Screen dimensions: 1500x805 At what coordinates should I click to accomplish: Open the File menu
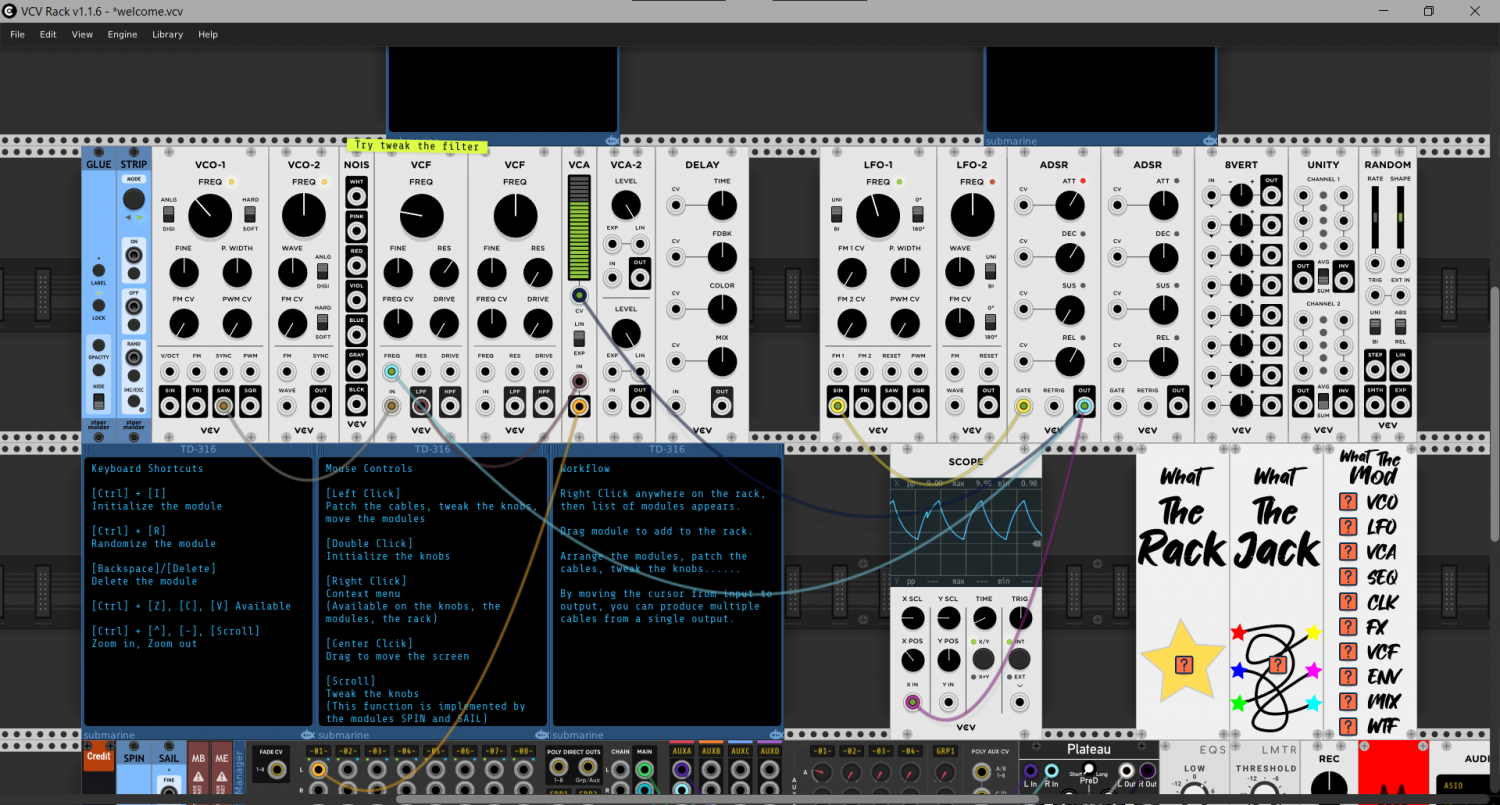coord(17,34)
